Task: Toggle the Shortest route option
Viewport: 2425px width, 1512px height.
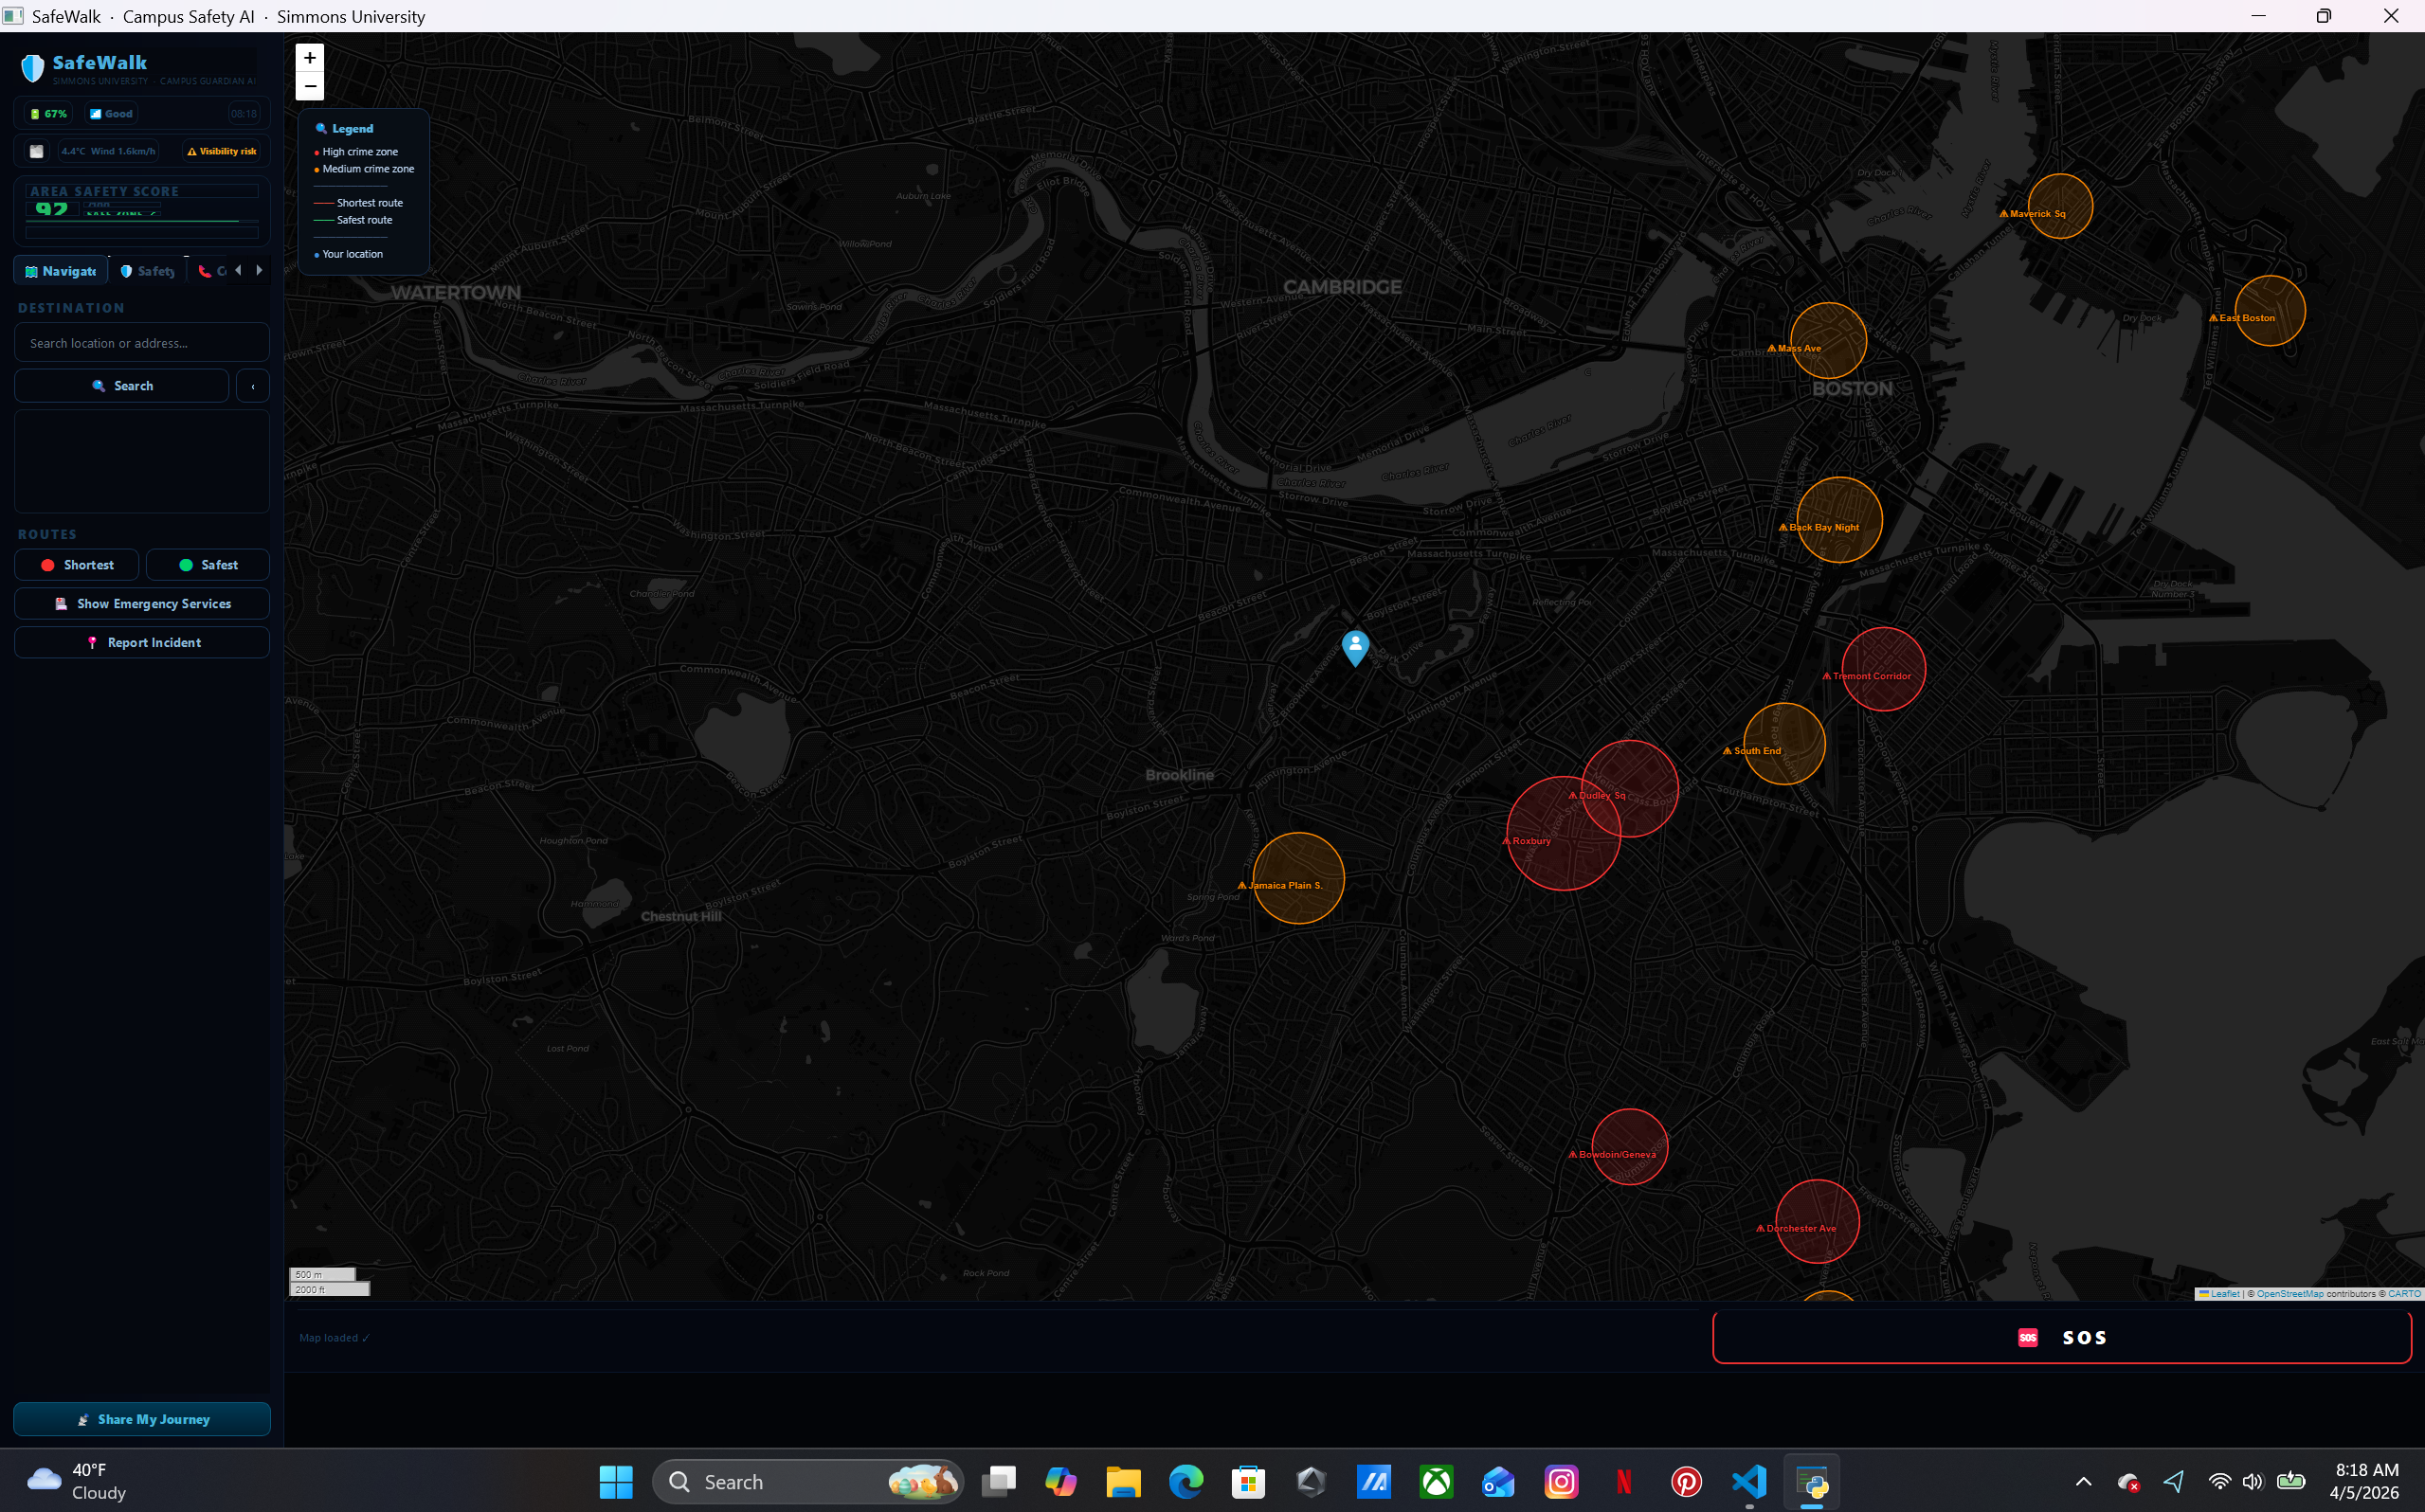Action: point(77,565)
